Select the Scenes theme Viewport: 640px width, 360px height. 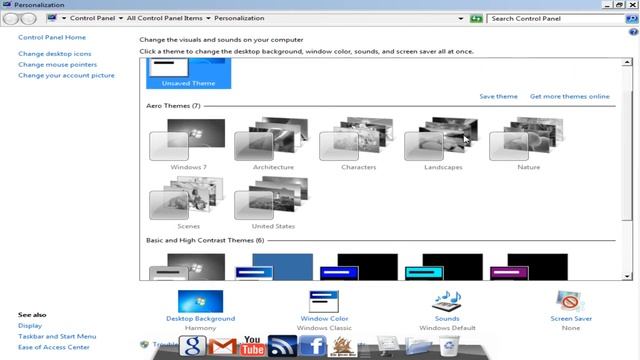(x=188, y=203)
